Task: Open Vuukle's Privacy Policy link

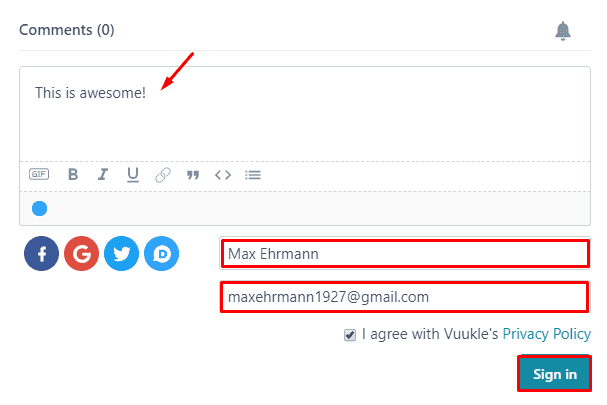Action: pos(546,334)
